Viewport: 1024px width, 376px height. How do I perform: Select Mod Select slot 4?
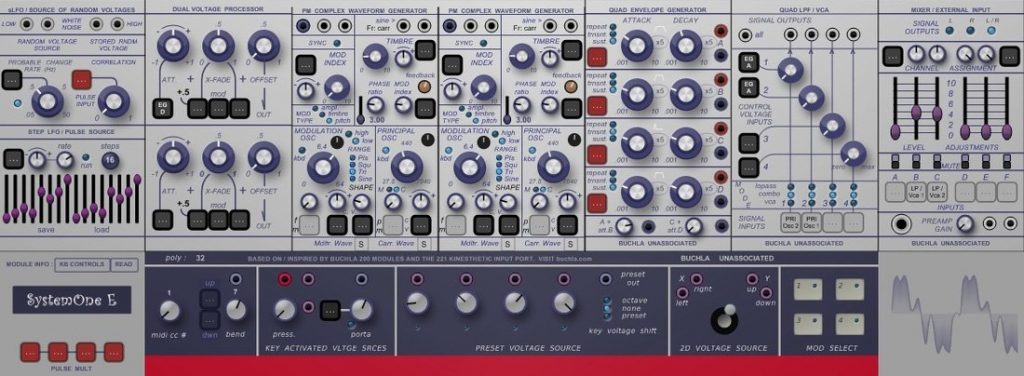coord(850,324)
